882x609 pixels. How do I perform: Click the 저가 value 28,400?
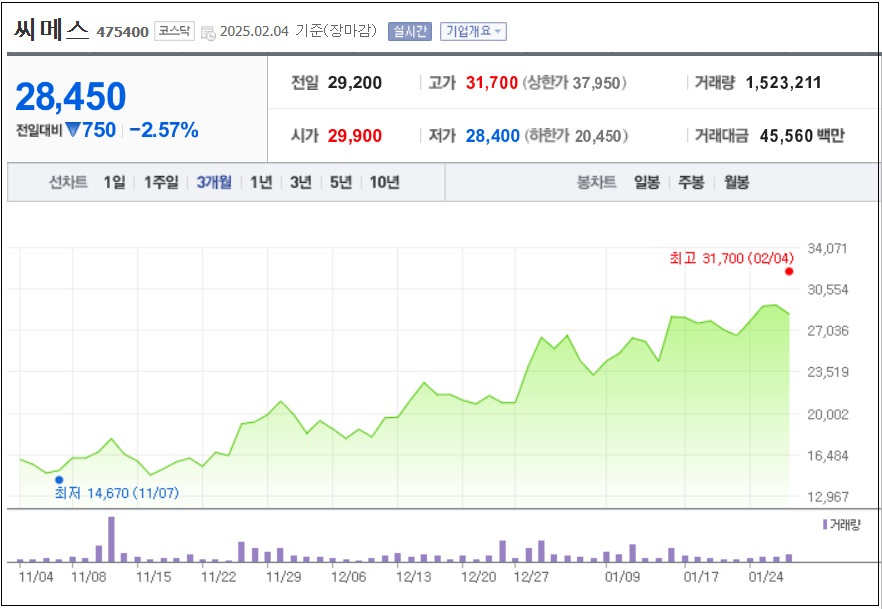(493, 136)
